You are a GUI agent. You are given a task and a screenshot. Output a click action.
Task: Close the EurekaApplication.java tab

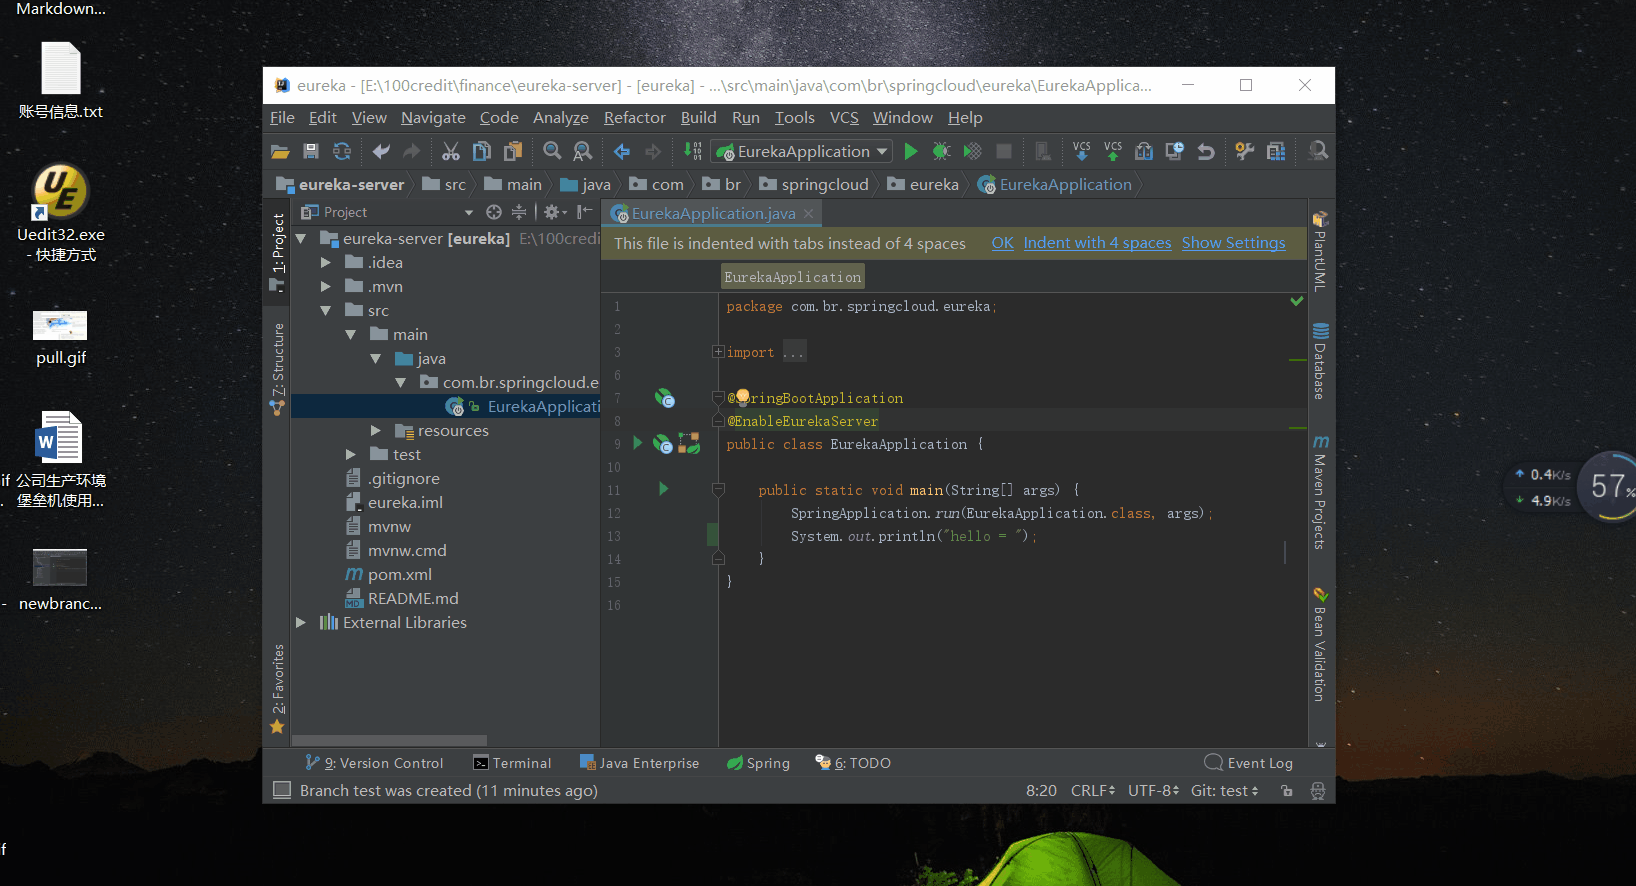(x=808, y=213)
